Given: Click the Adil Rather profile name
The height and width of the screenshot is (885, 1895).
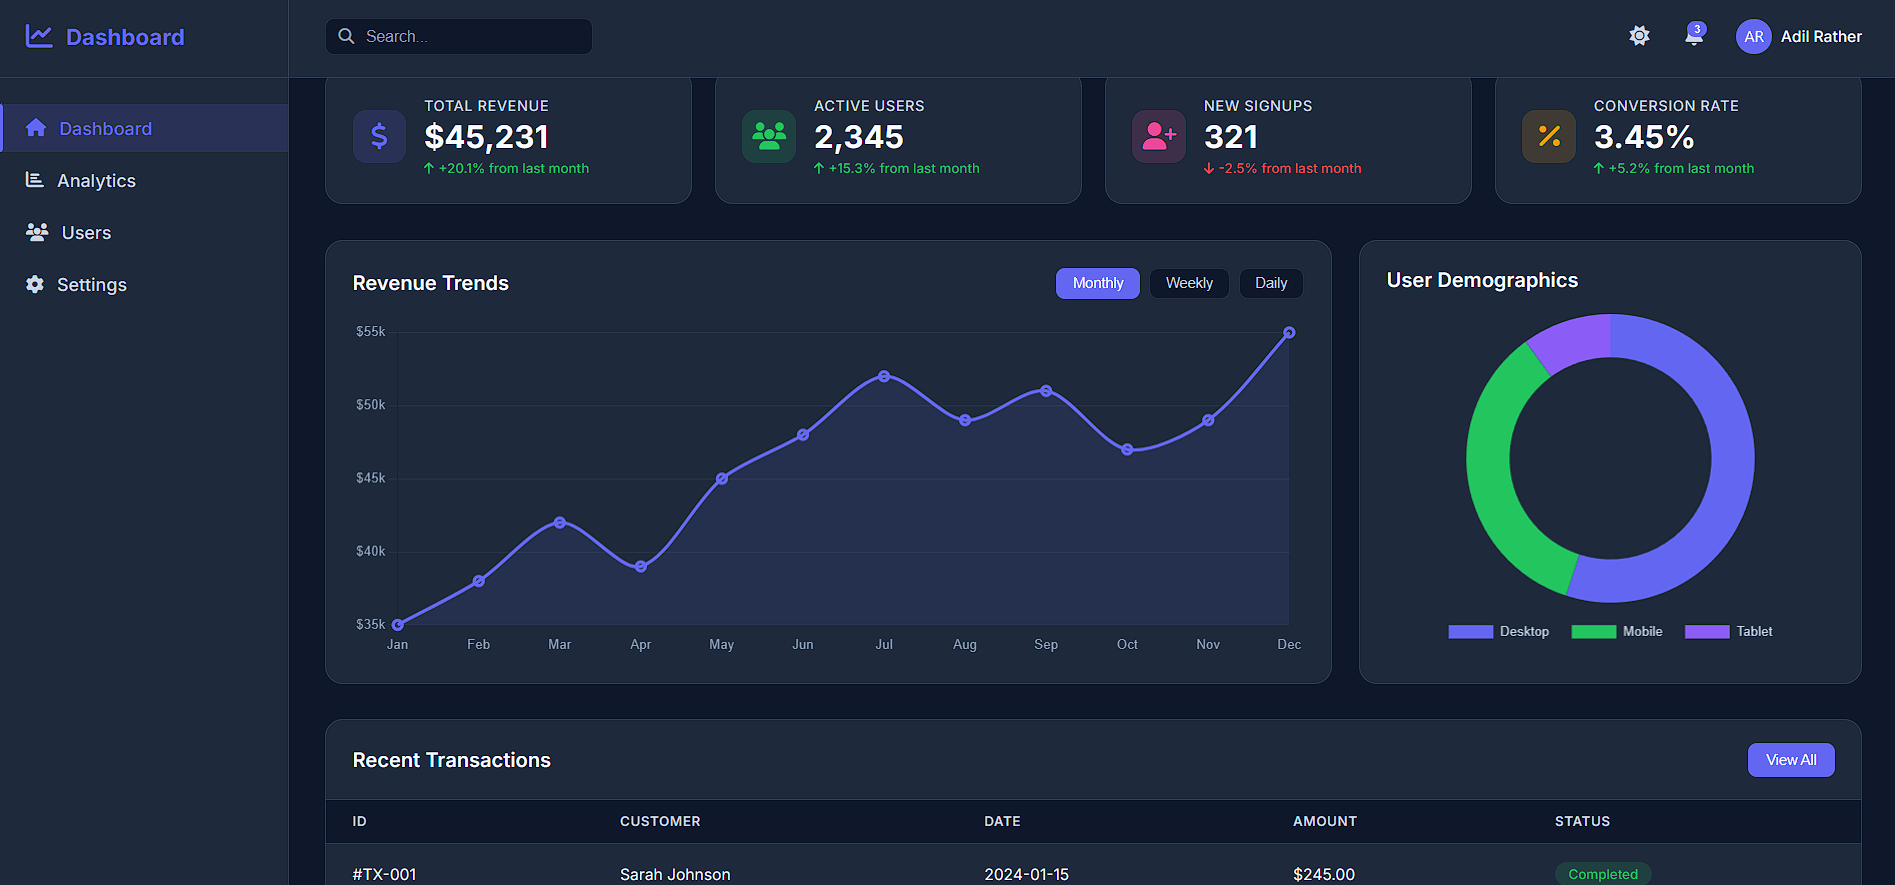Looking at the screenshot, I should pyautogui.click(x=1821, y=36).
